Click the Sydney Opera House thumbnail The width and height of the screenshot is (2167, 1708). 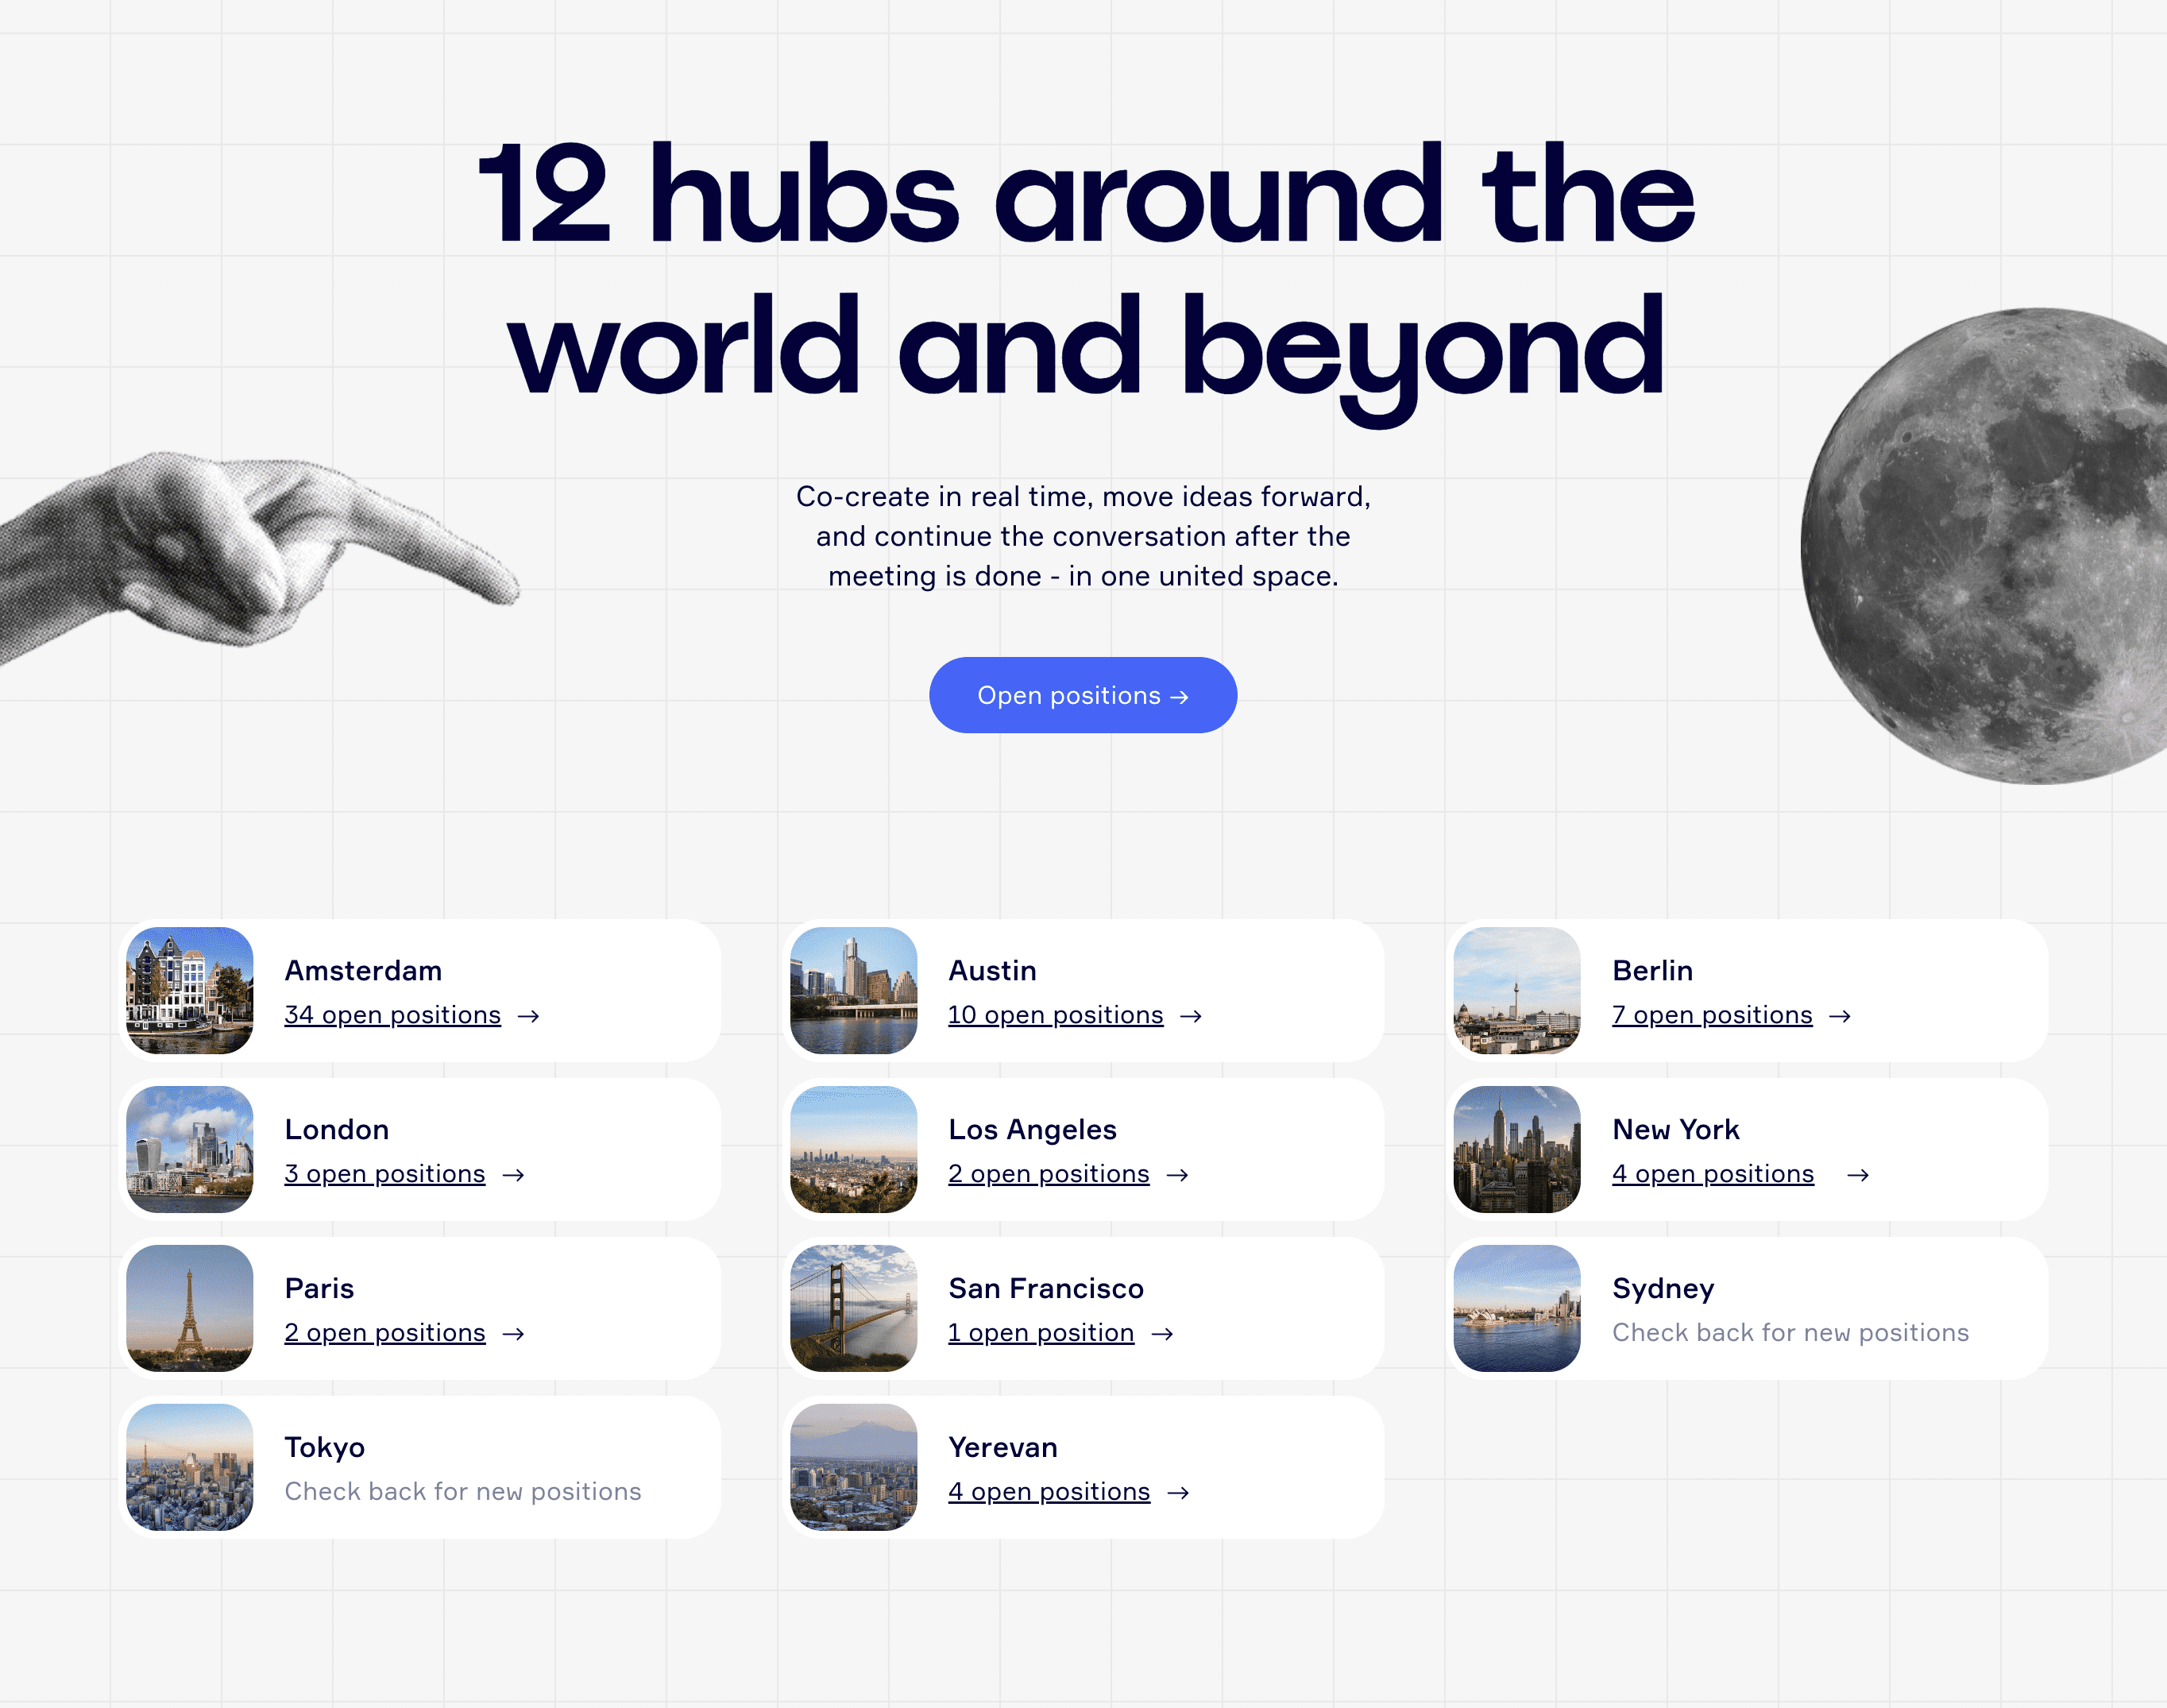1517,1308
